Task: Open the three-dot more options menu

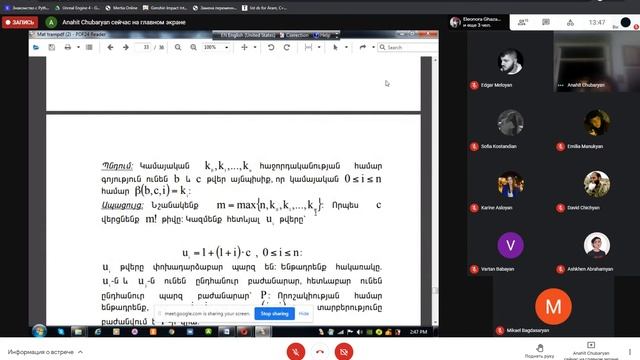Action: pos(630,351)
